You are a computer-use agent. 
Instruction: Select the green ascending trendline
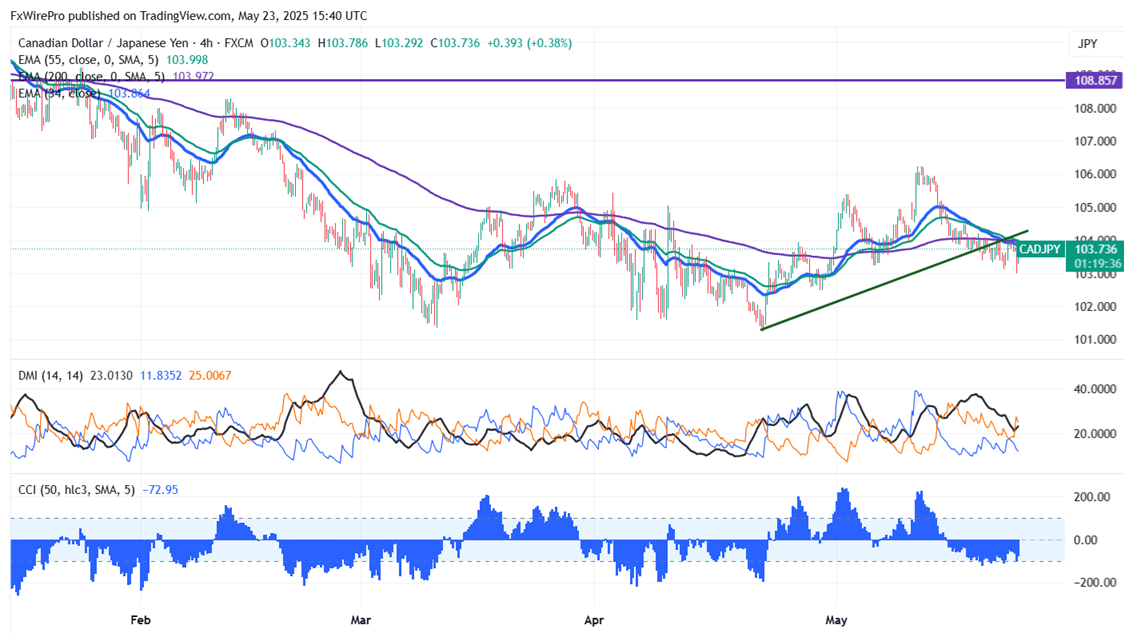click(x=895, y=280)
